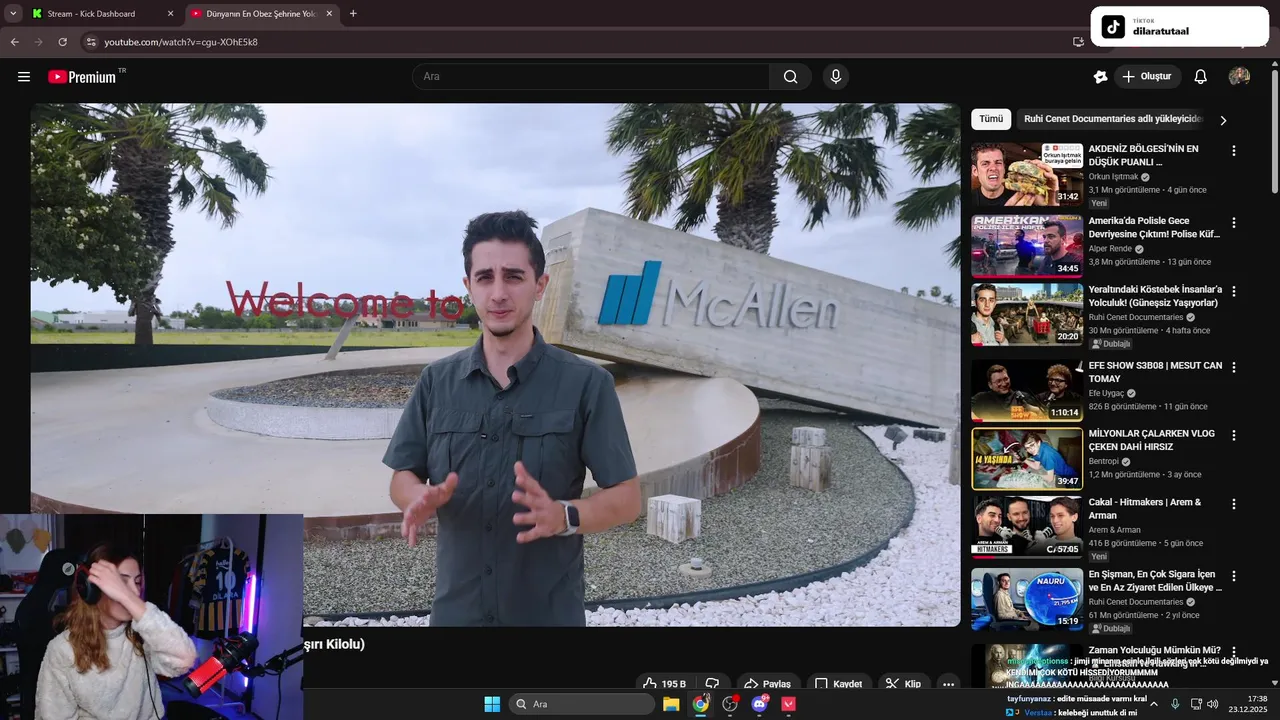Open Discord from the taskbar

pos(760,704)
